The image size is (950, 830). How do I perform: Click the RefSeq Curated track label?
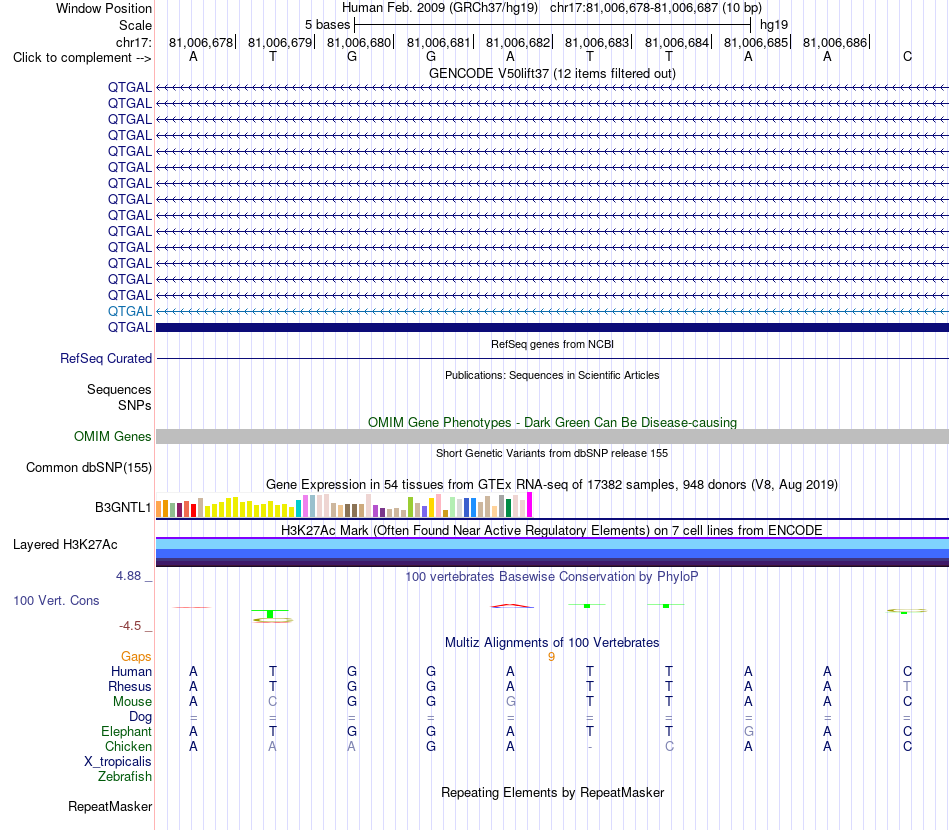[x=106, y=359]
